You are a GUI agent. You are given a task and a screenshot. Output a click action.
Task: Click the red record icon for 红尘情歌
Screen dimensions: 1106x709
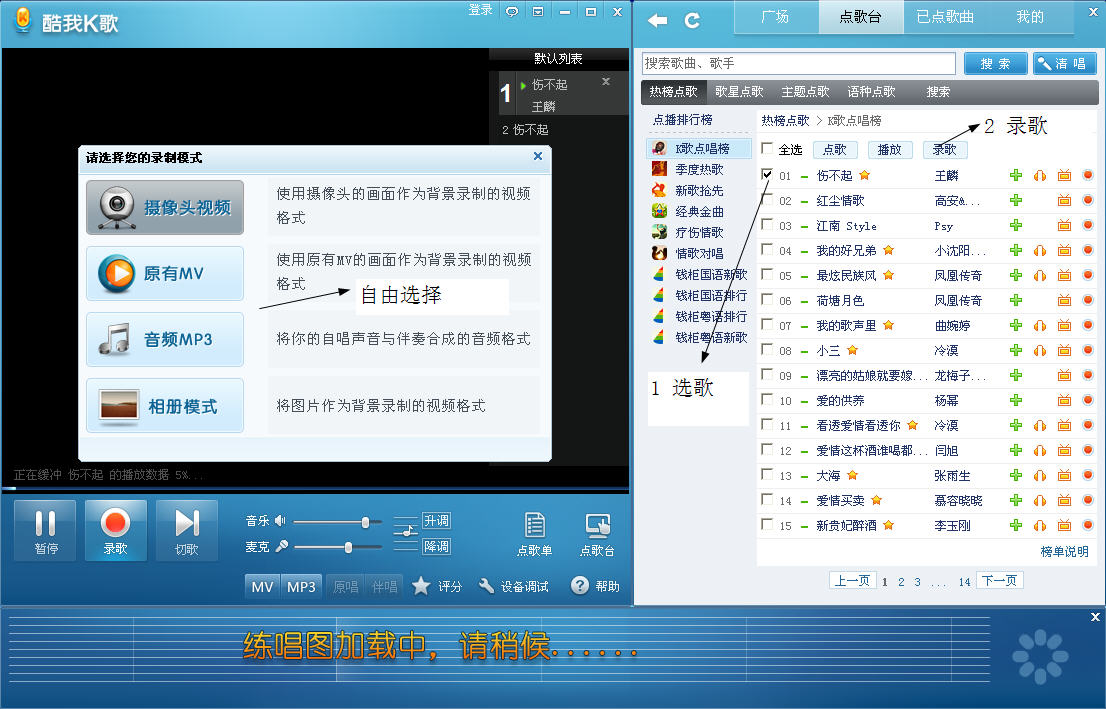click(x=1088, y=200)
